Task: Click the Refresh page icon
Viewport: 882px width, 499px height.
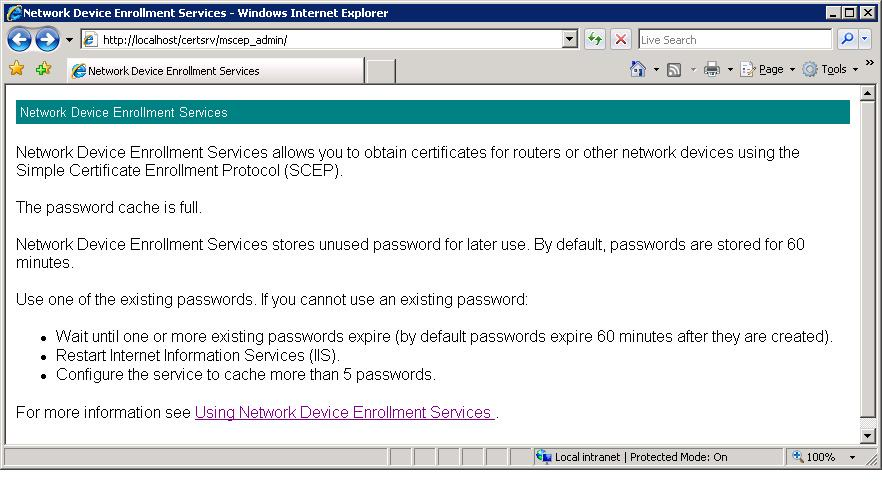Action: coord(596,40)
